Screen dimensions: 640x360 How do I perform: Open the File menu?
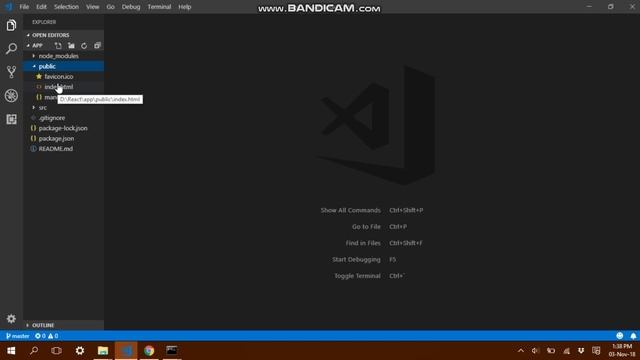coord(24,7)
